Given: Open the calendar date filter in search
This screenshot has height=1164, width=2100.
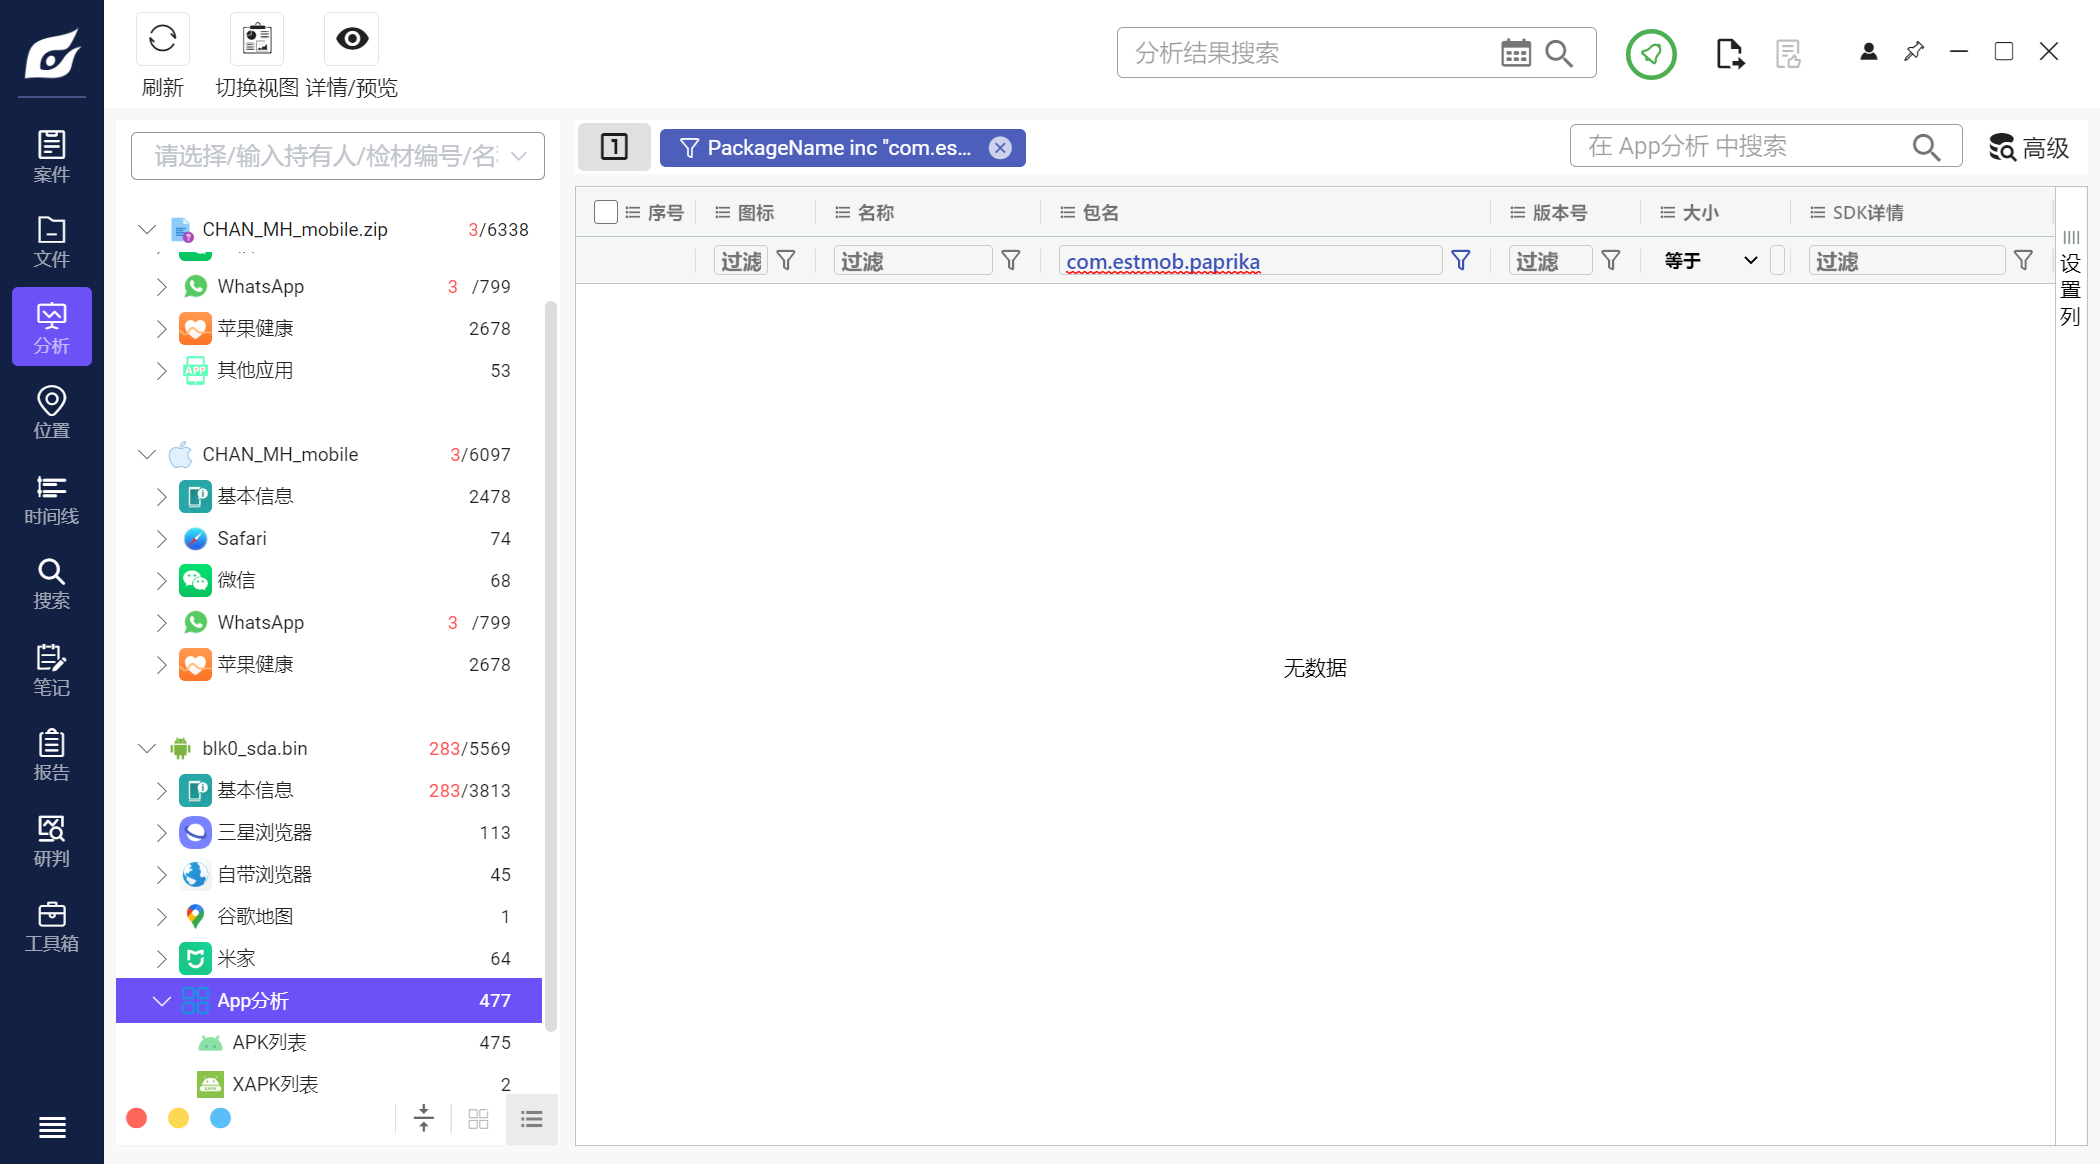Looking at the screenshot, I should [1515, 53].
